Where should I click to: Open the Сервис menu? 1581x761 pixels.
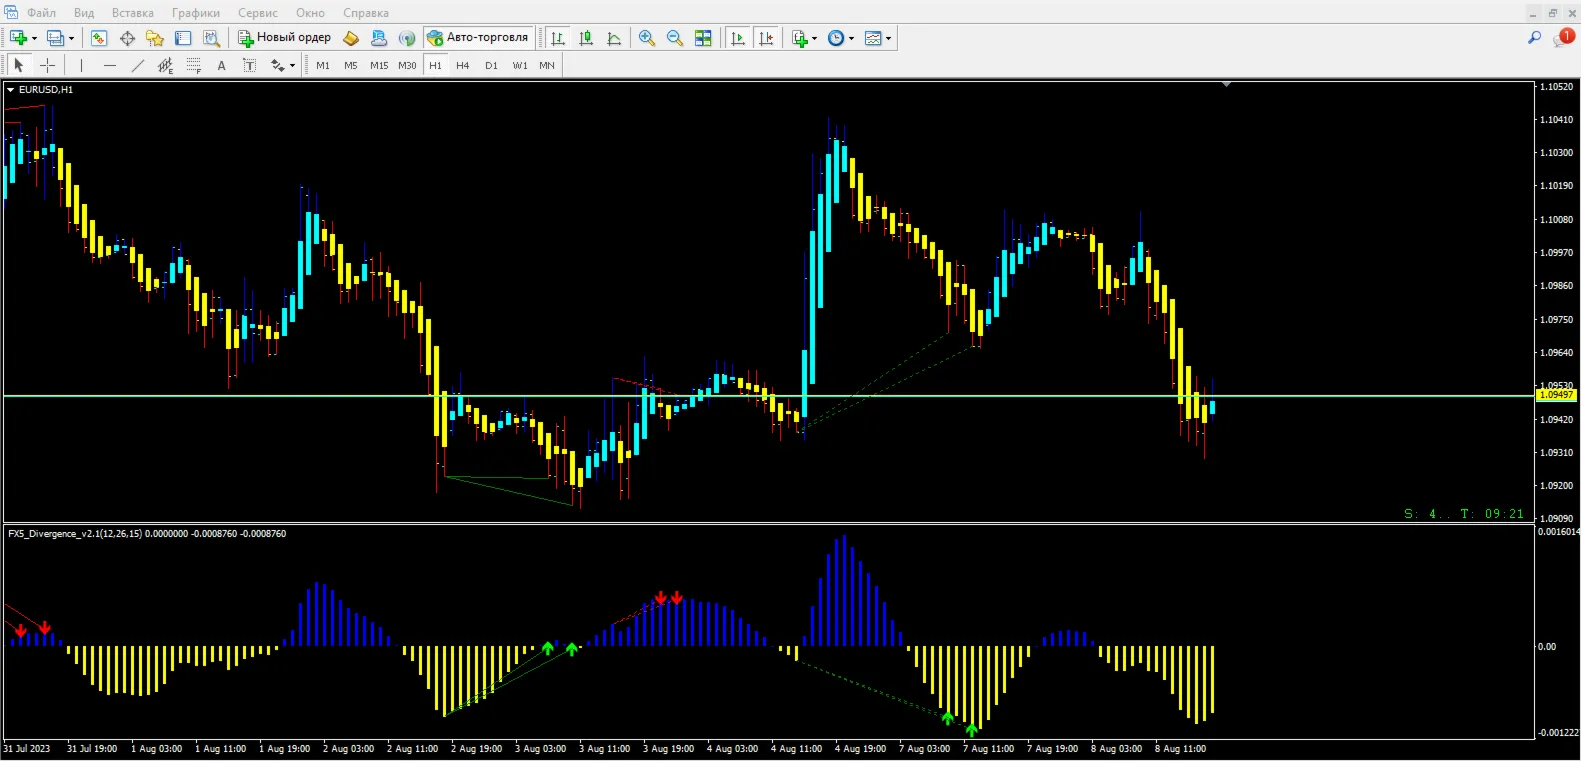coord(258,13)
